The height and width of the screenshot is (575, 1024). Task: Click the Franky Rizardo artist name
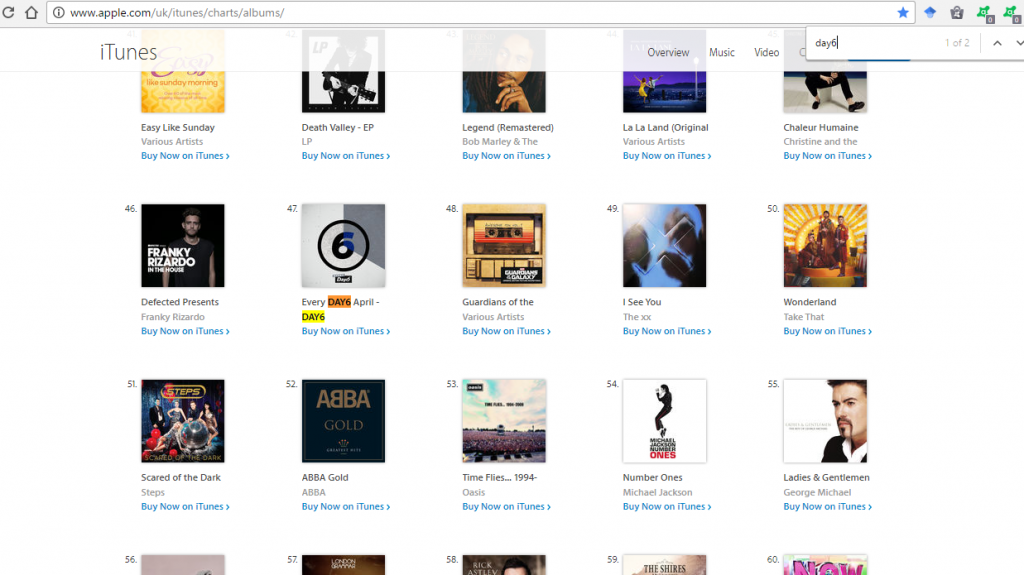(173, 317)
